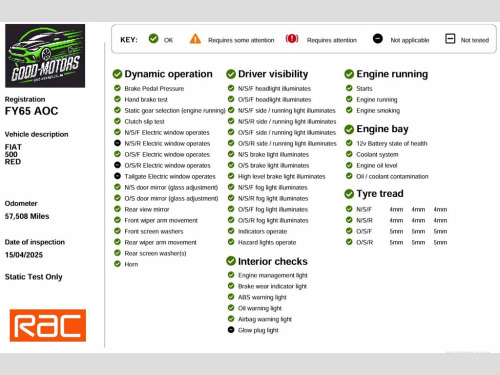This screenshot has height=375, width=500.
Task: Click the N/S/R Electric window black circle
Action: click(117, 143)
